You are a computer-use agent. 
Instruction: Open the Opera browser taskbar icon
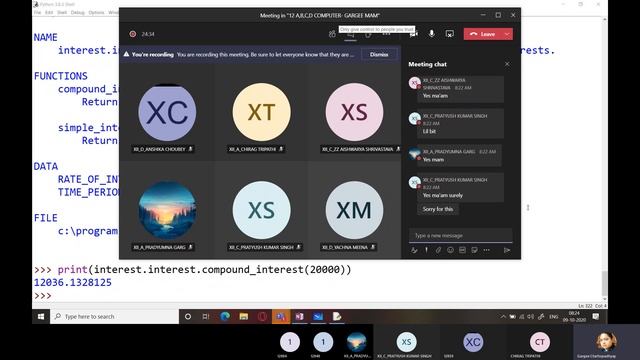tap(262, 316)
